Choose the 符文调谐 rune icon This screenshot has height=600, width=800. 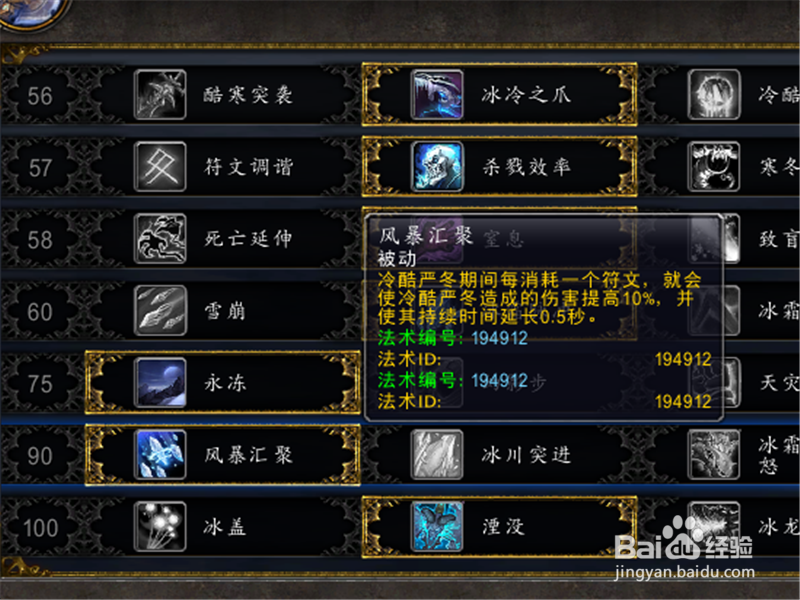[160, 166]
